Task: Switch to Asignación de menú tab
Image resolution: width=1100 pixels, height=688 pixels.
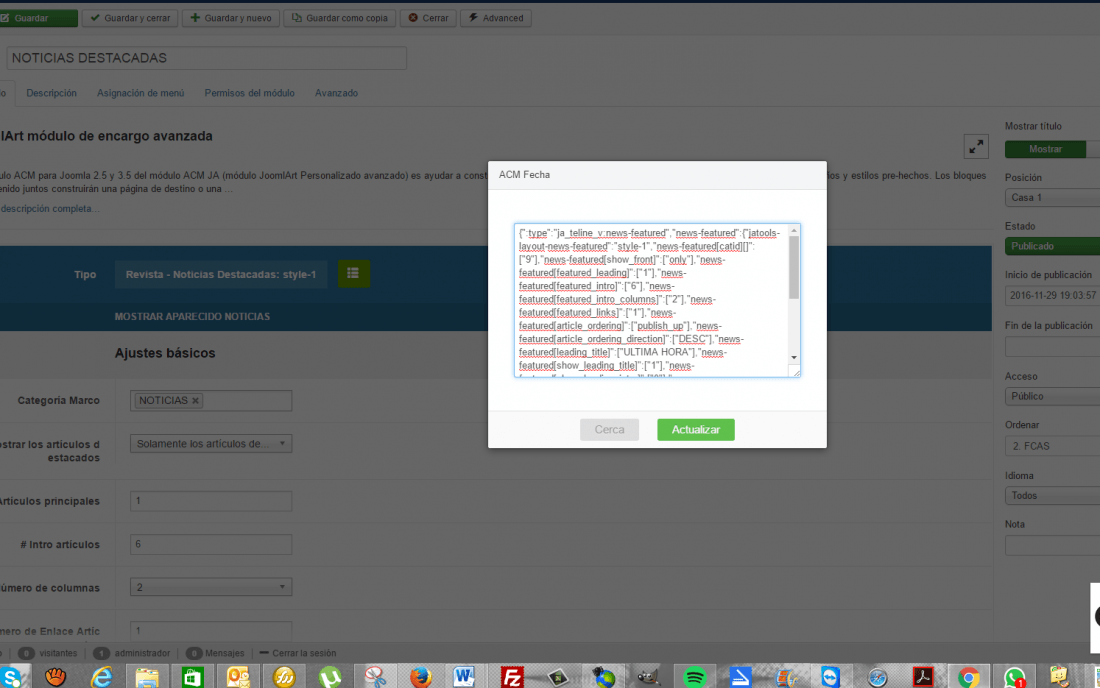Action: tap(140, 93)
